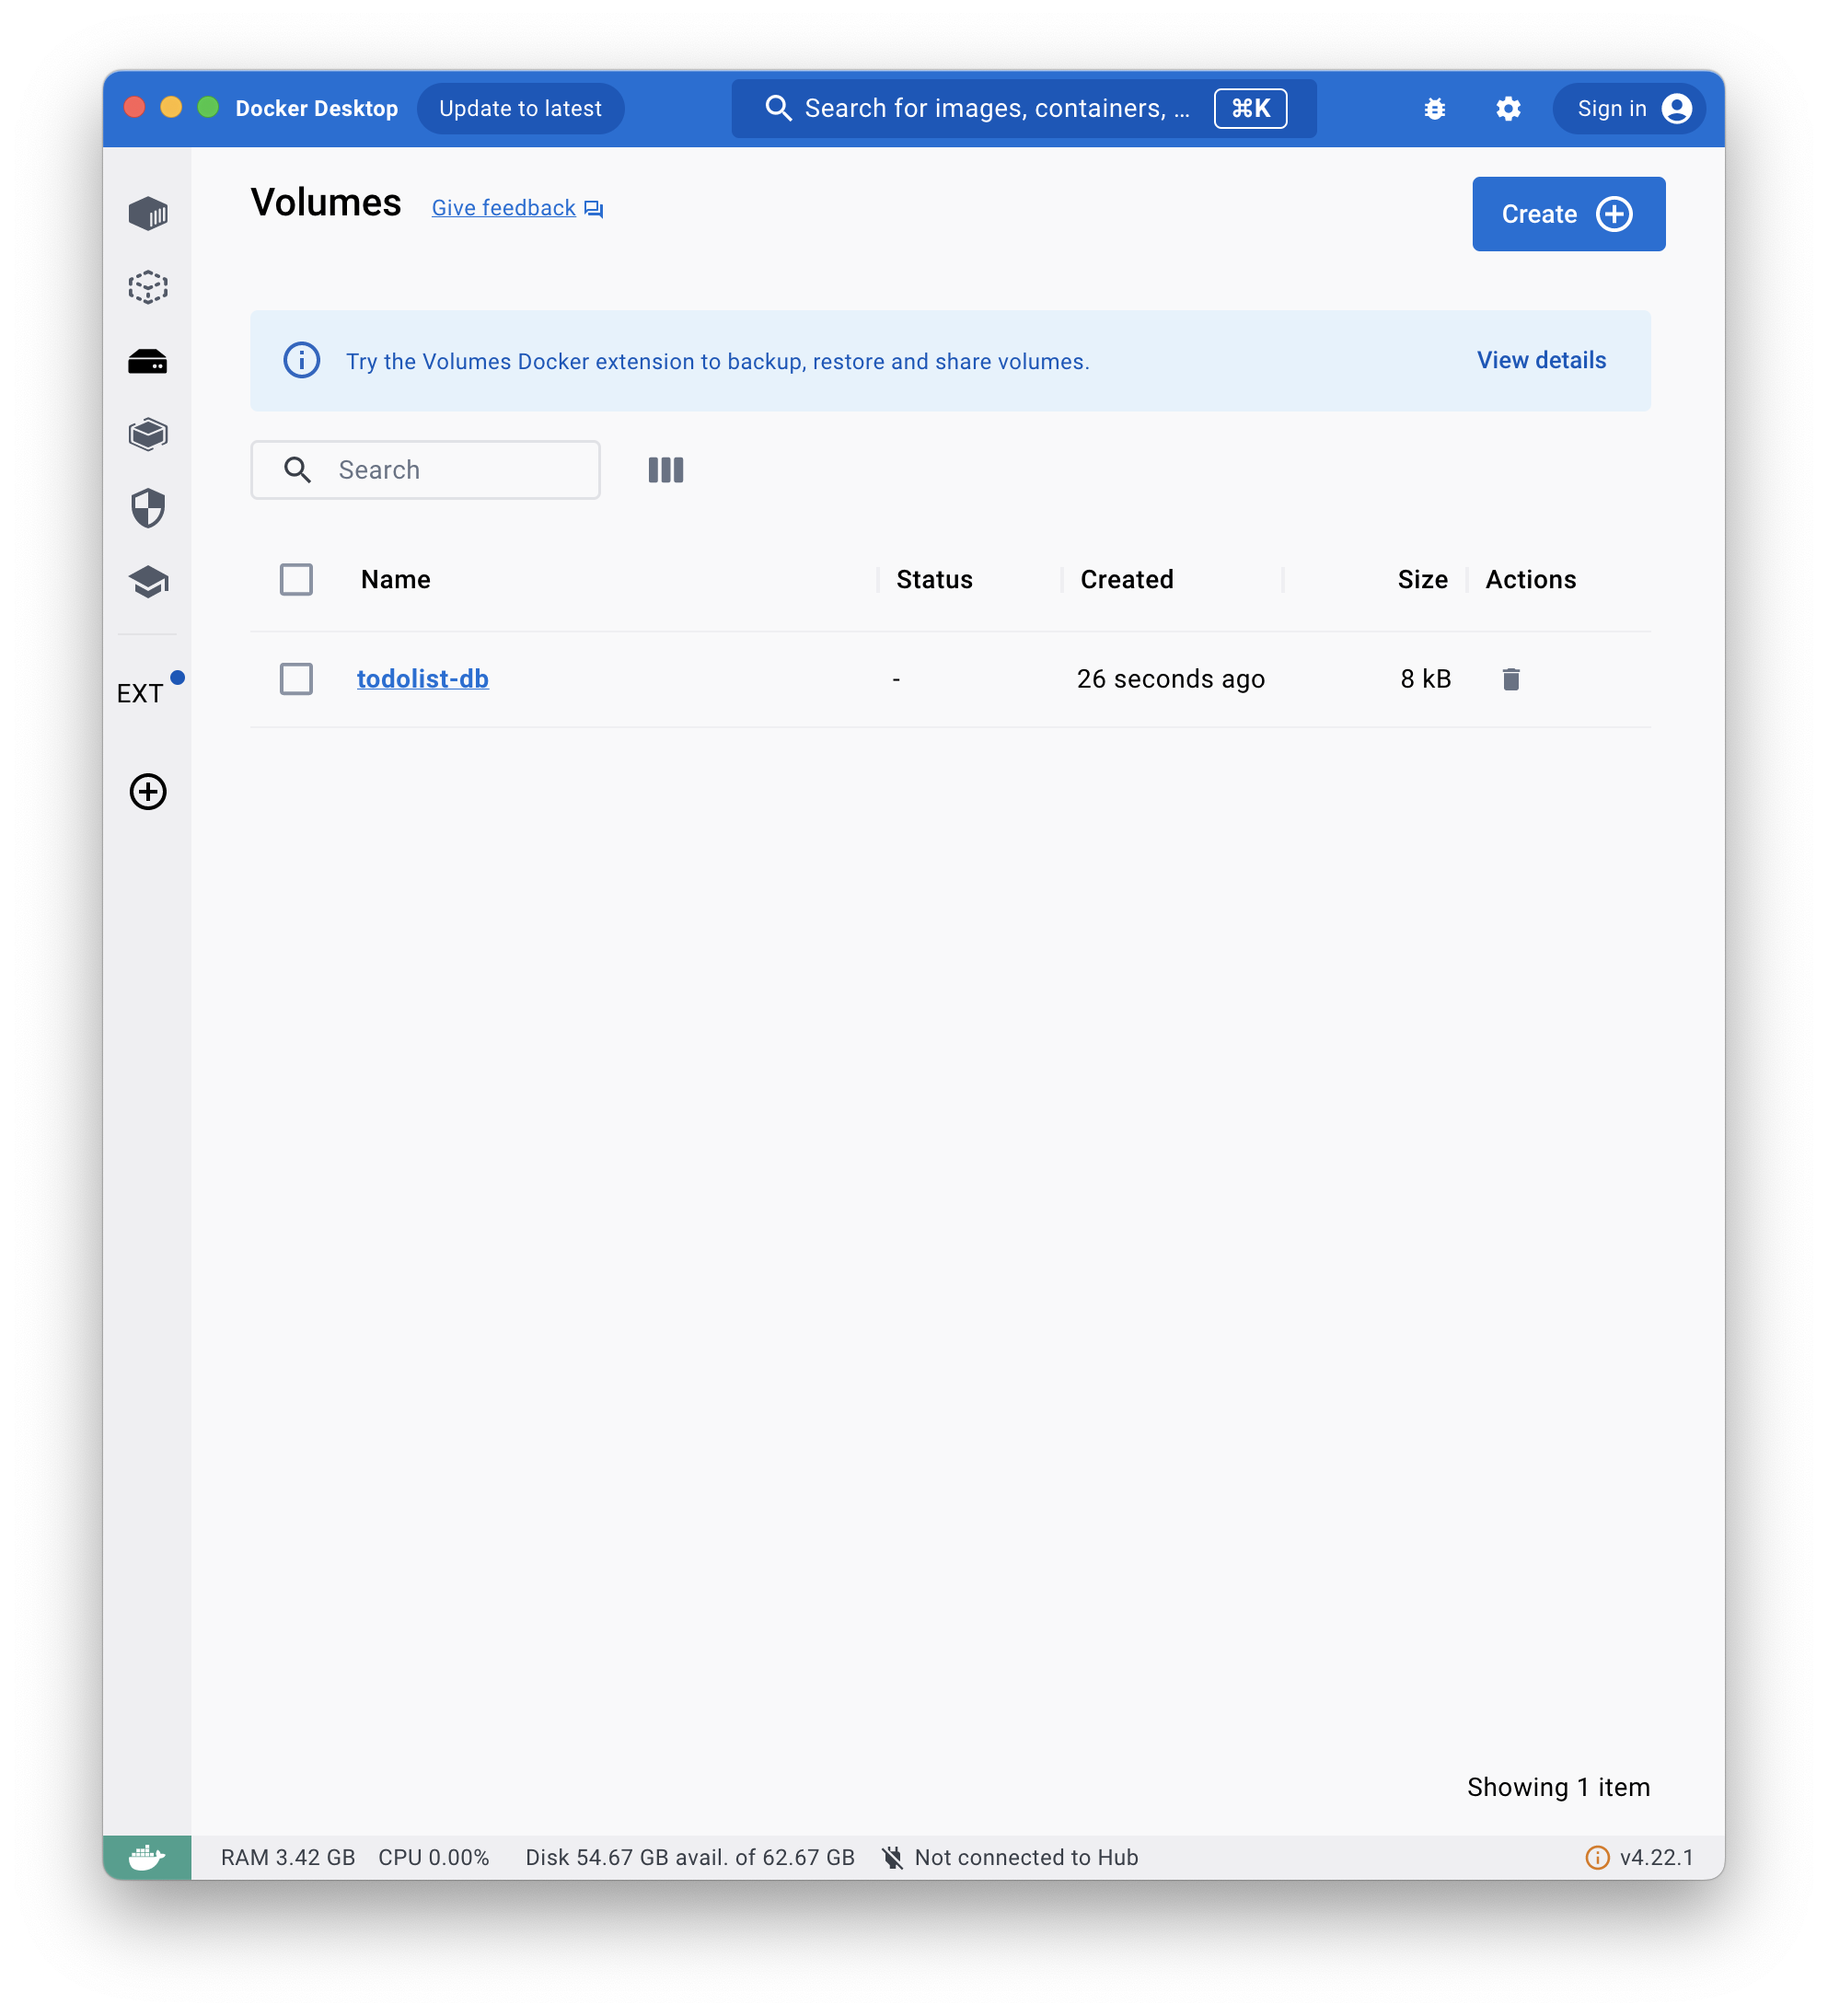This screenshot has height=2016, width=1828.
Task: Click the '8 kB' size cell
Action: [x=1424, y=679]
